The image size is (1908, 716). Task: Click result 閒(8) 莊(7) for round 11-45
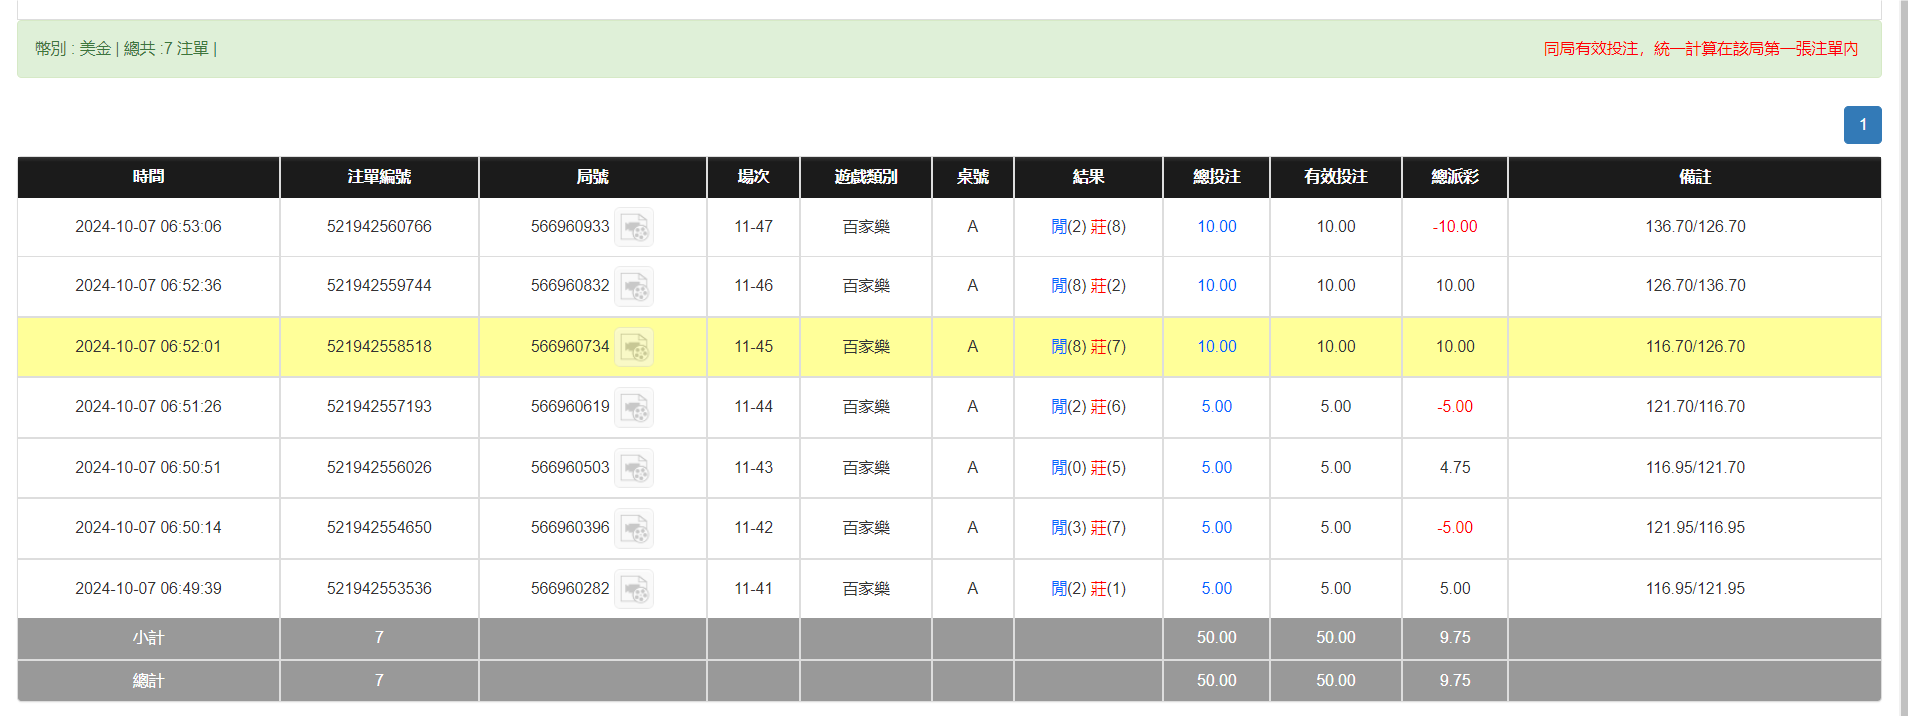[x=1088, y=347]
